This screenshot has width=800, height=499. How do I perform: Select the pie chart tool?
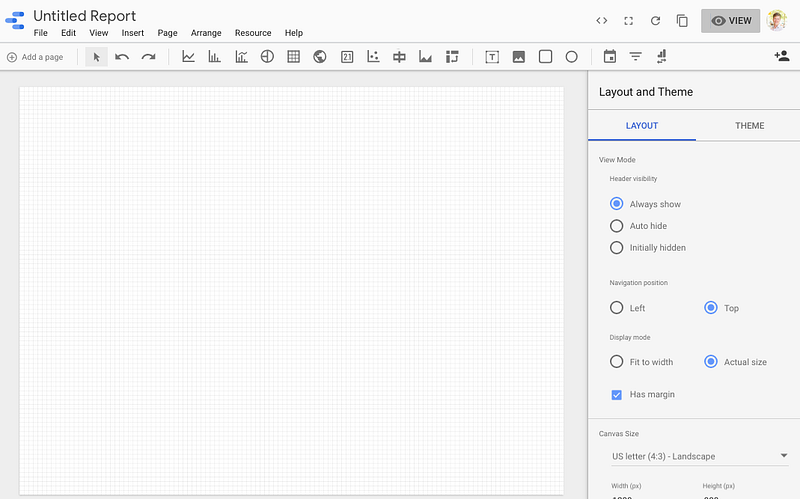[x=267, y=57]
